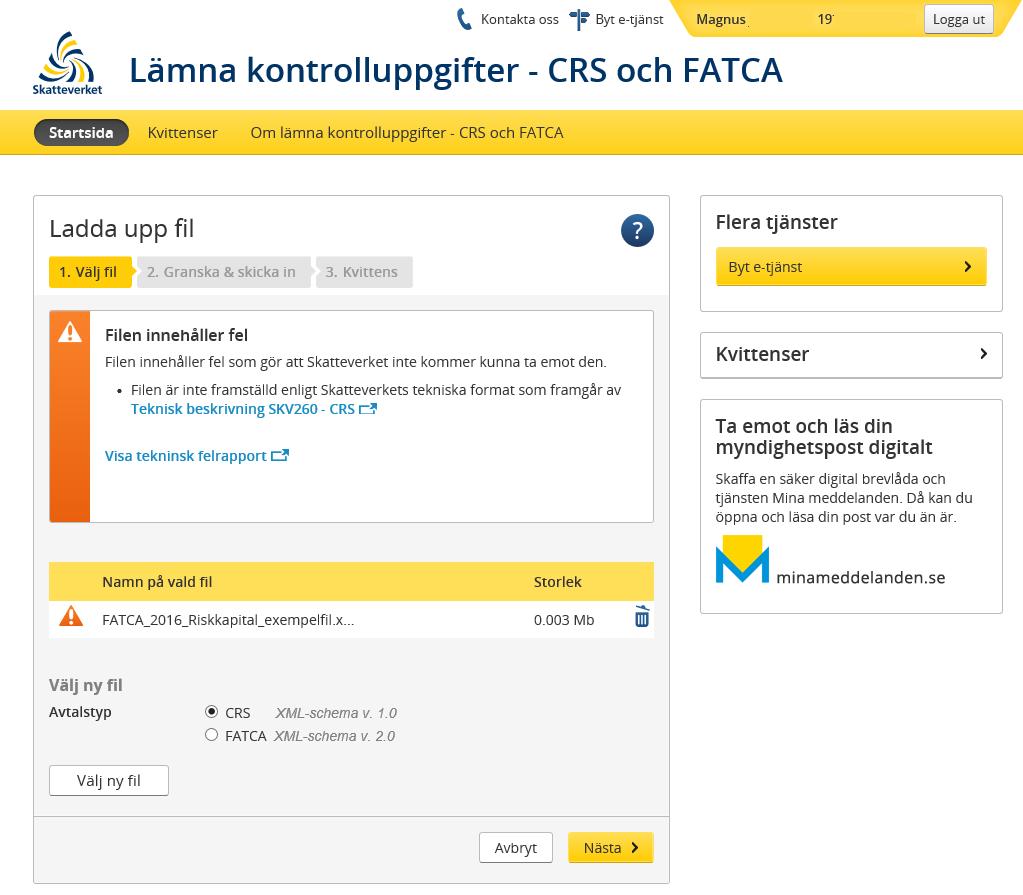Click the phone icon beside Kontakta oss
This screenshot has height=895, width=1023.
pyautogui.click(x=464, y=20)
